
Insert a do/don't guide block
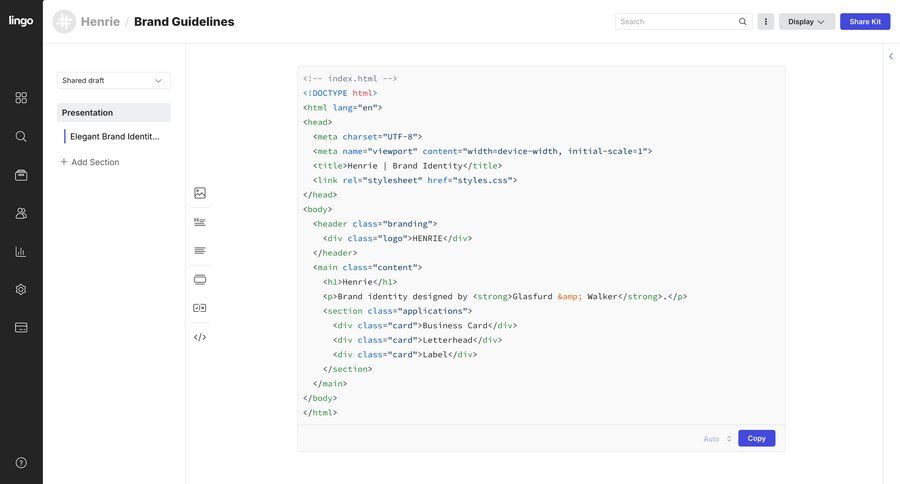coord(200,308)
